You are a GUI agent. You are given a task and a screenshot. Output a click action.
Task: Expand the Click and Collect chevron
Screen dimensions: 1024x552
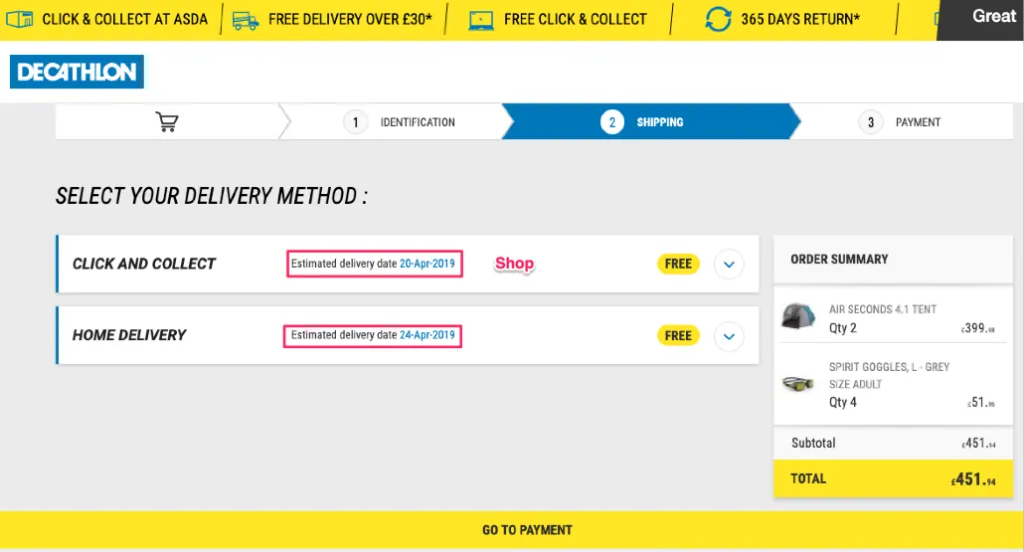pos(729,265)
